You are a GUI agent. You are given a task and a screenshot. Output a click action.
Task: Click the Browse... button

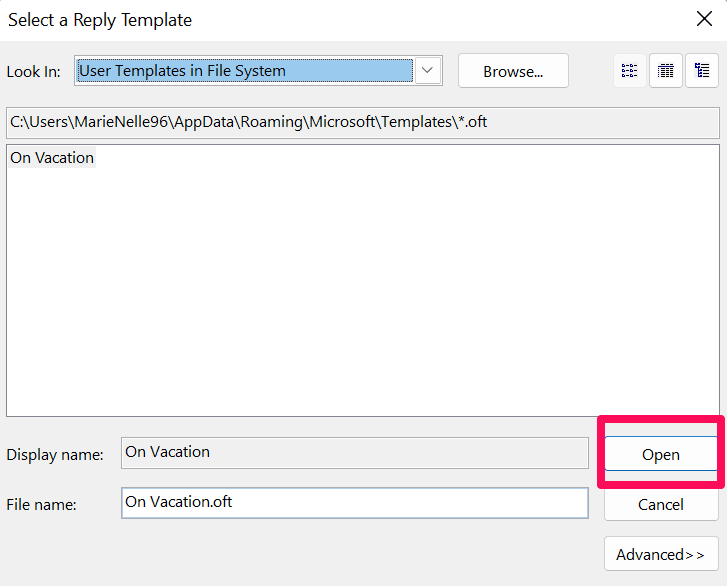point(513,71)
